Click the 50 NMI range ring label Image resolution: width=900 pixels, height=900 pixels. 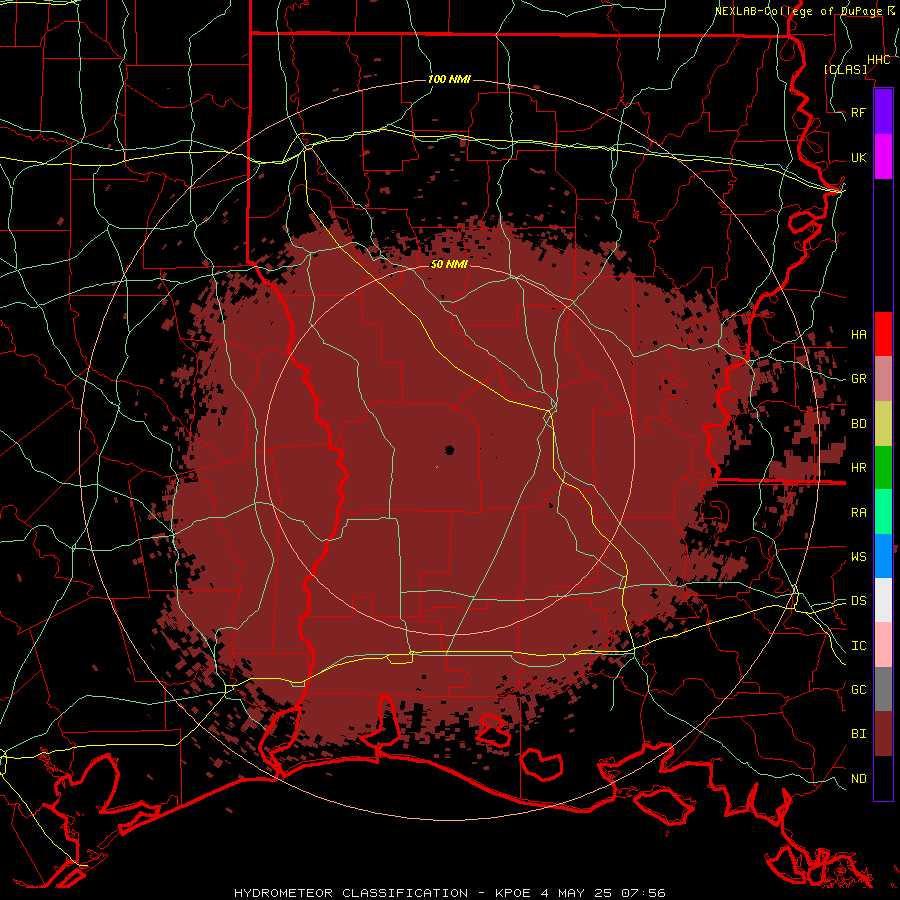click(x=449, y=264)
